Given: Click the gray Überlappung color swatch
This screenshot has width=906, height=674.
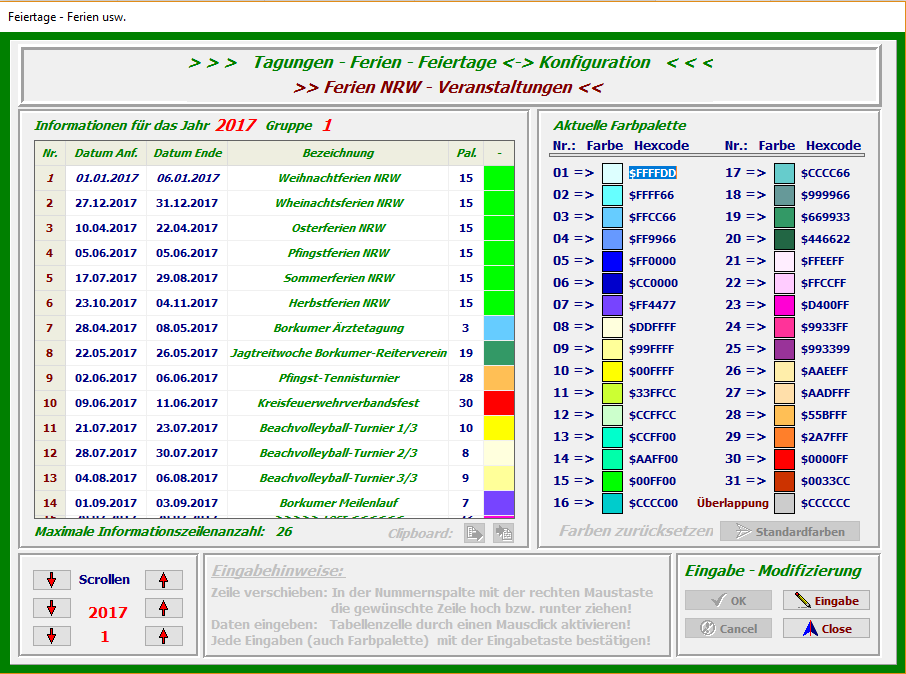Looking at the screenshot, I should pyautogui.click(x=784, y=503).
